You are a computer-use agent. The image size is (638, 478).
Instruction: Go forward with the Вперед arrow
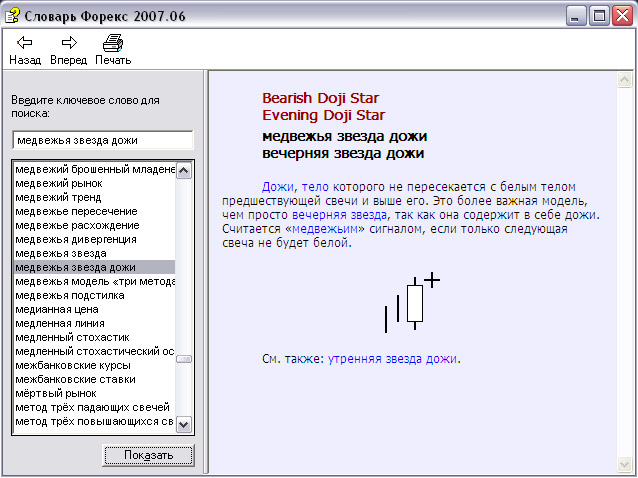[68, 50]
